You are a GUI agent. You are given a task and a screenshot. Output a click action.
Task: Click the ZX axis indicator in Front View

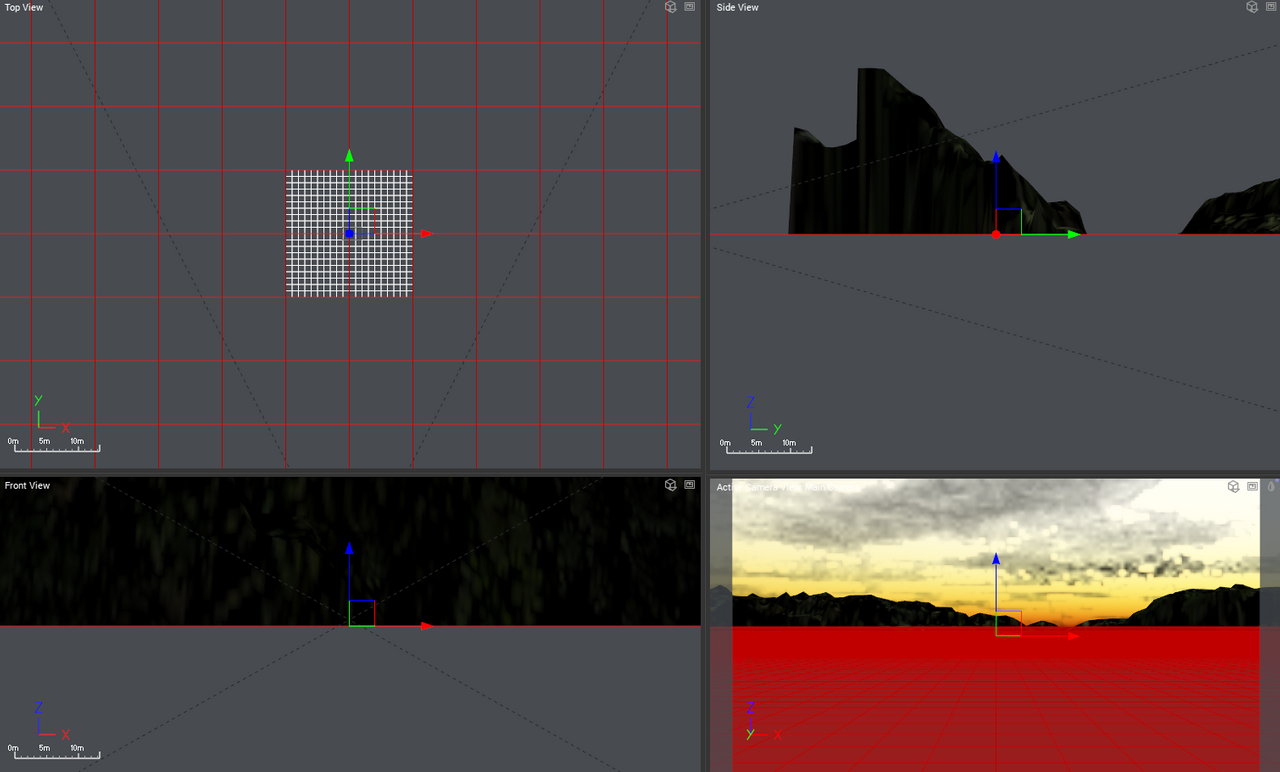pyautogui.click(x=52, y=720)
